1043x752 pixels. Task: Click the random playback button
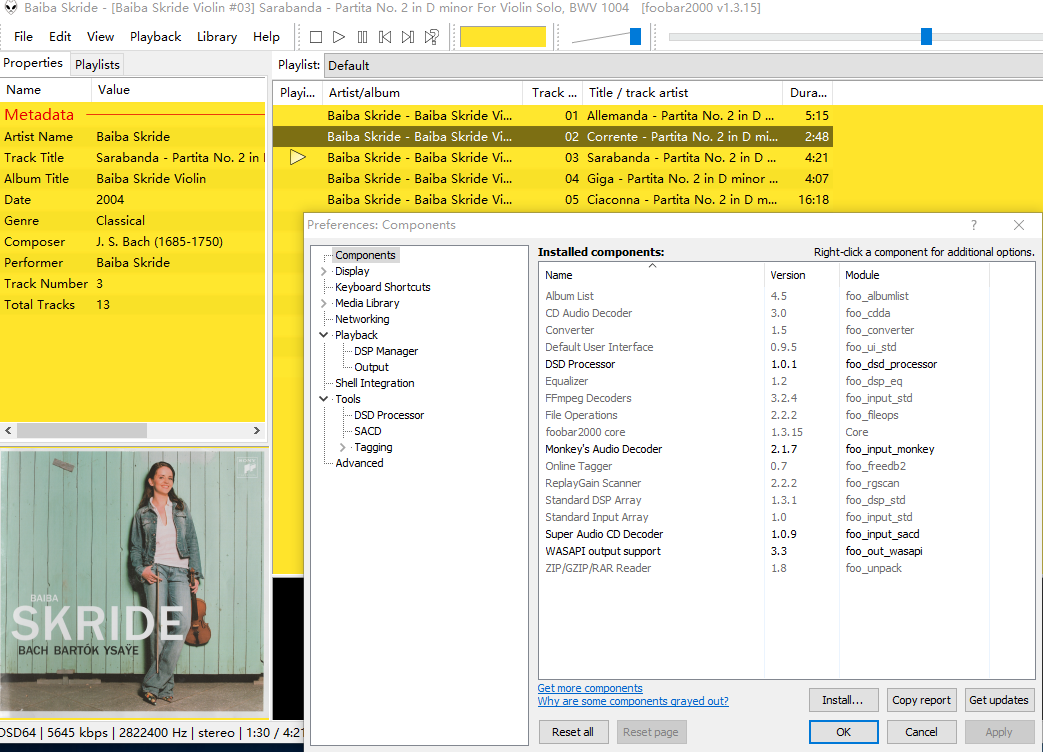[x=431, y=37]
